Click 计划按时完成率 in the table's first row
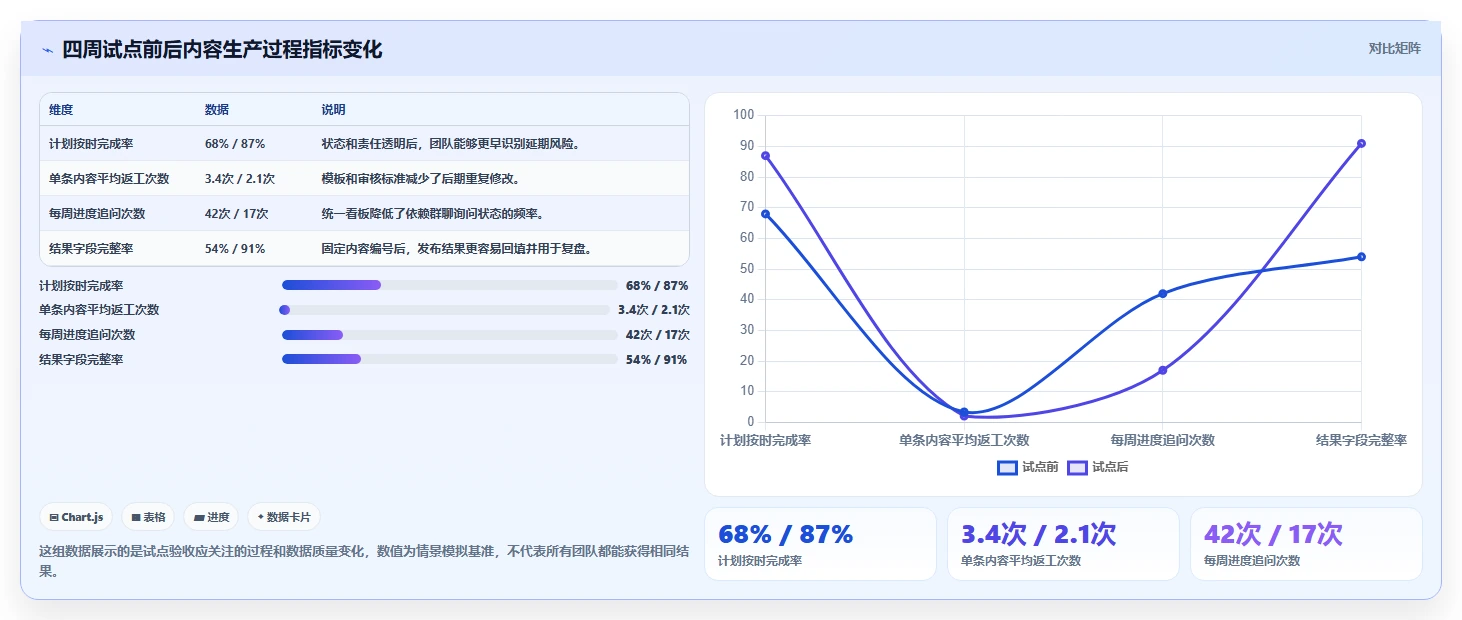Image resolution: width=1462 pixels, height=620 pixels. point(91,144)
